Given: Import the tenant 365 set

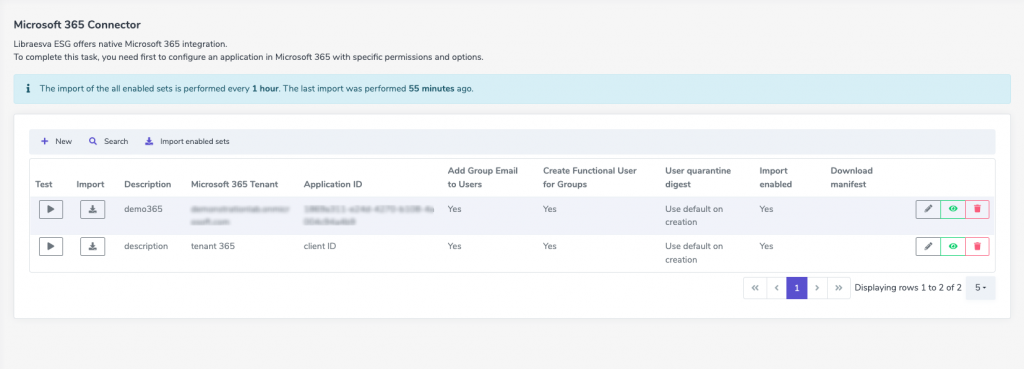Looking at the screenshot, I should click(x=93, y=246).
